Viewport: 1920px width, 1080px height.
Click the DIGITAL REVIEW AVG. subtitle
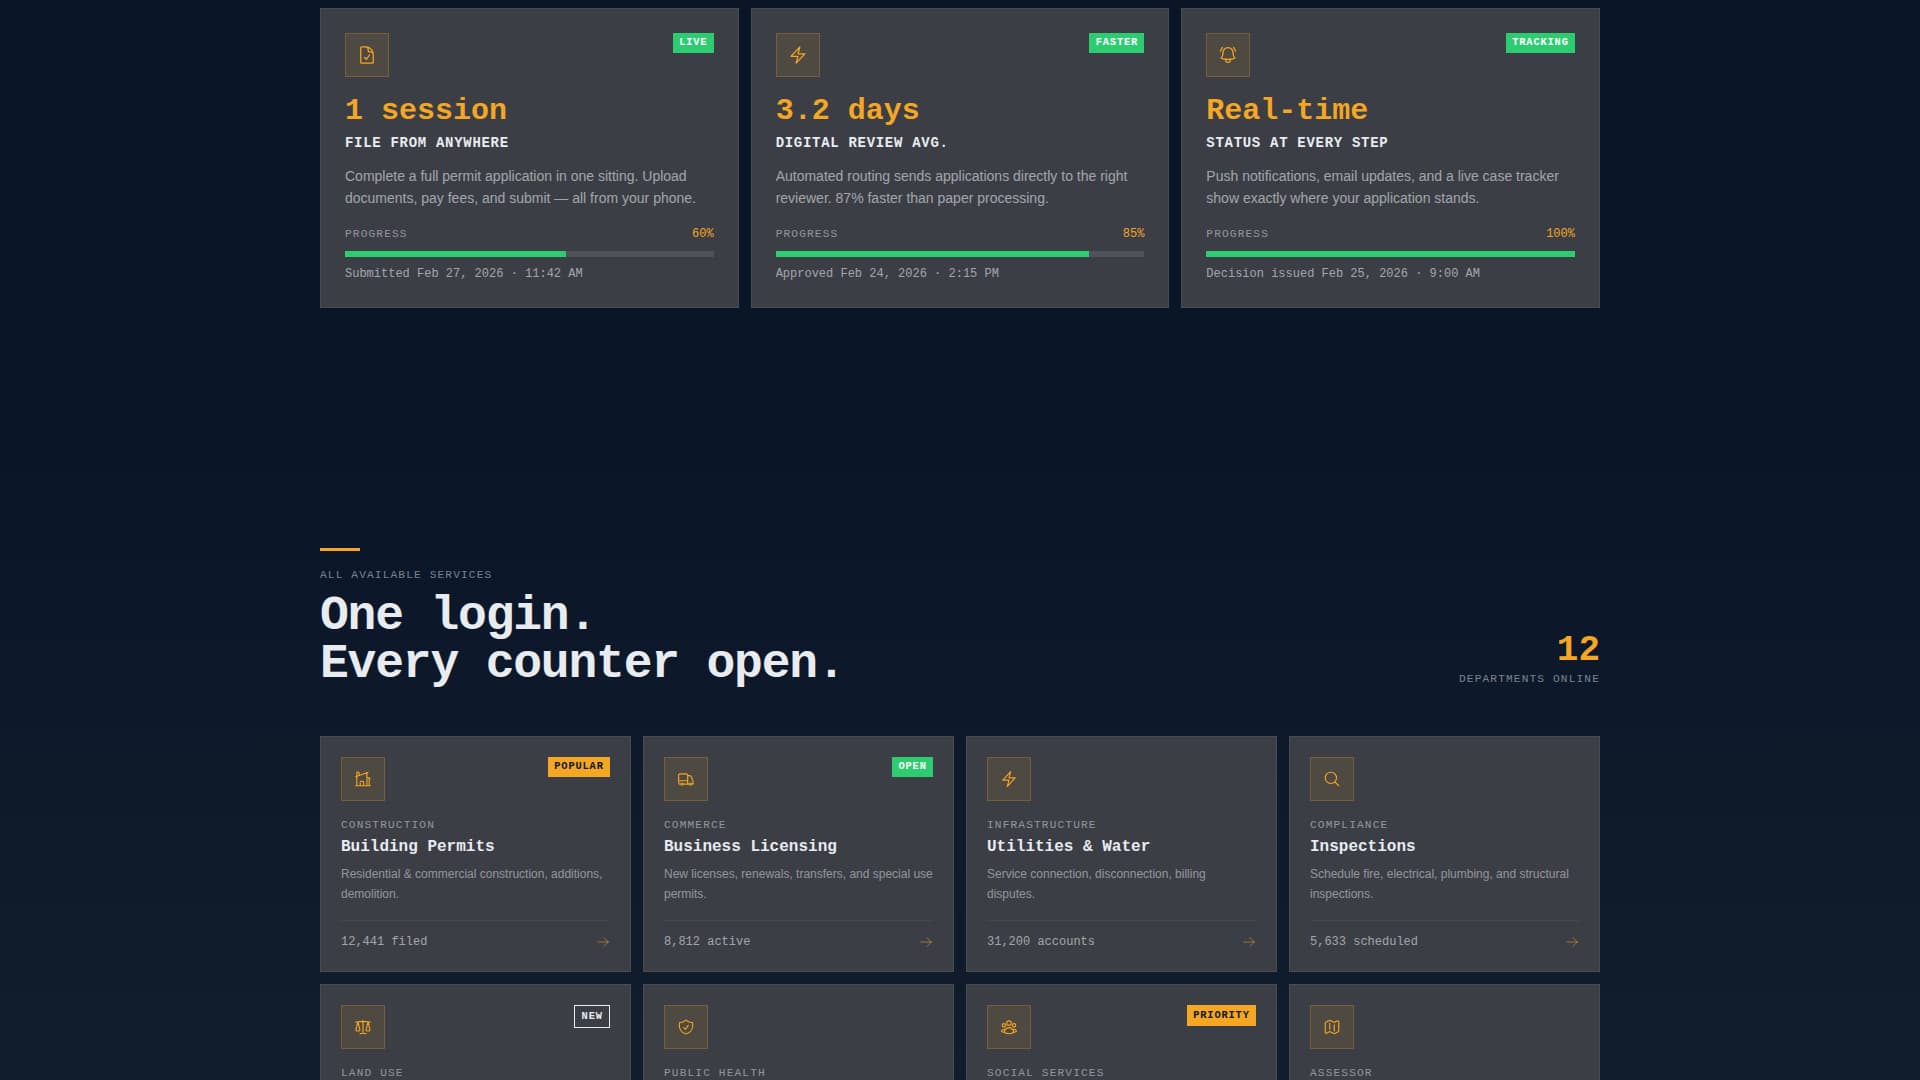861,143
